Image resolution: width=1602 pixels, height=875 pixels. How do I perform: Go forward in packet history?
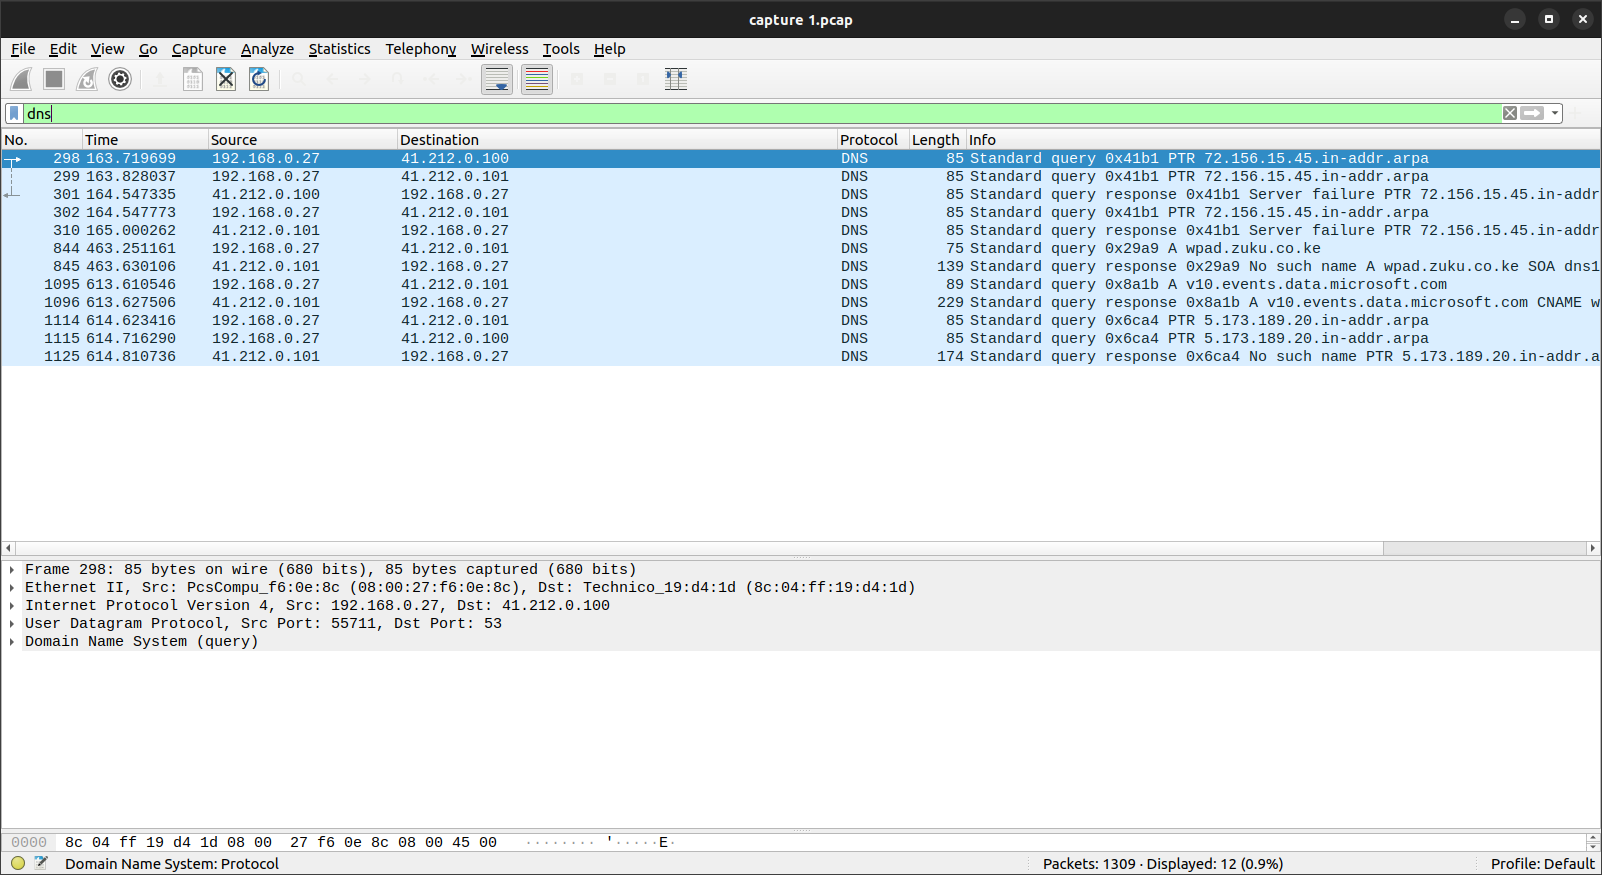click(x=365, y=79)
